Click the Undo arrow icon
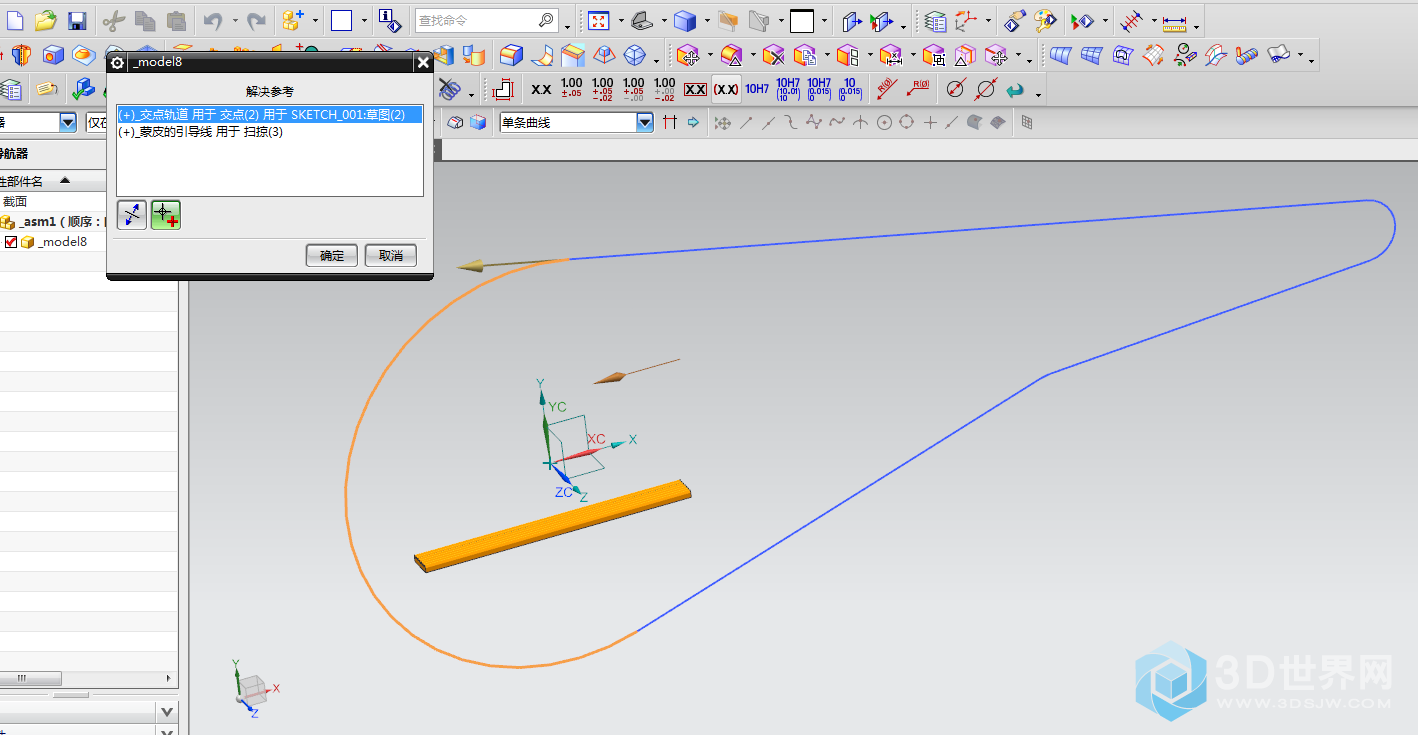This screenshot has width=1418, height=735. click(212, 20)
